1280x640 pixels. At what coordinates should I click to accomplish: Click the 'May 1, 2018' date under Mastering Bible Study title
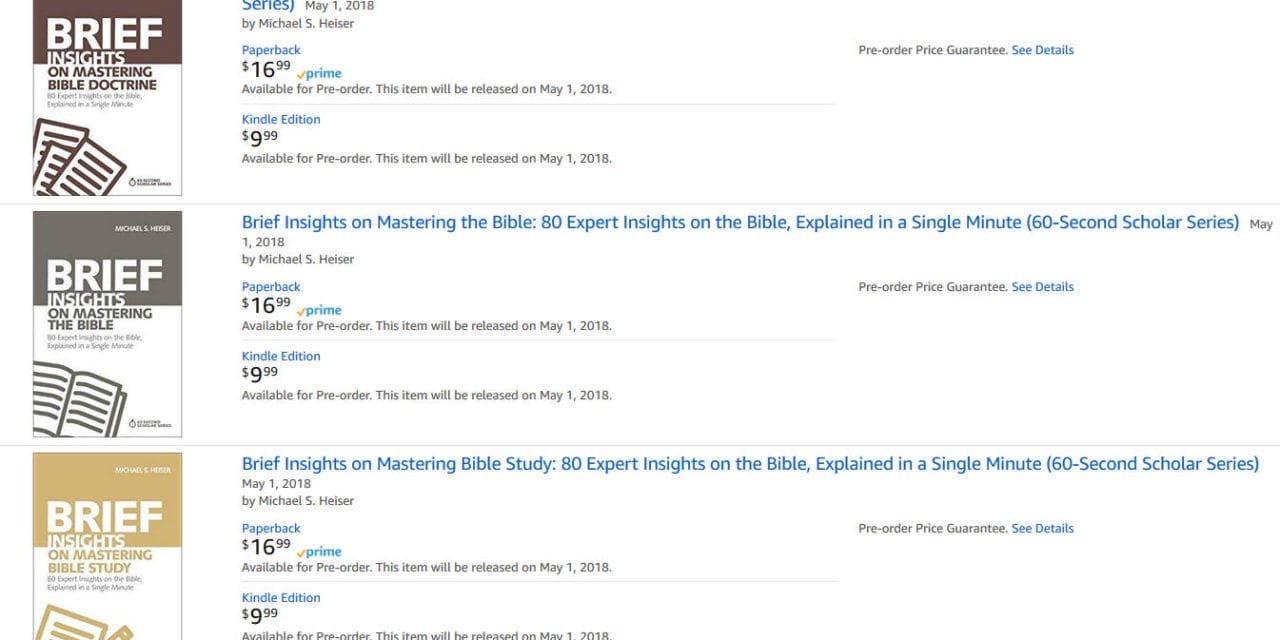point(276,484)
